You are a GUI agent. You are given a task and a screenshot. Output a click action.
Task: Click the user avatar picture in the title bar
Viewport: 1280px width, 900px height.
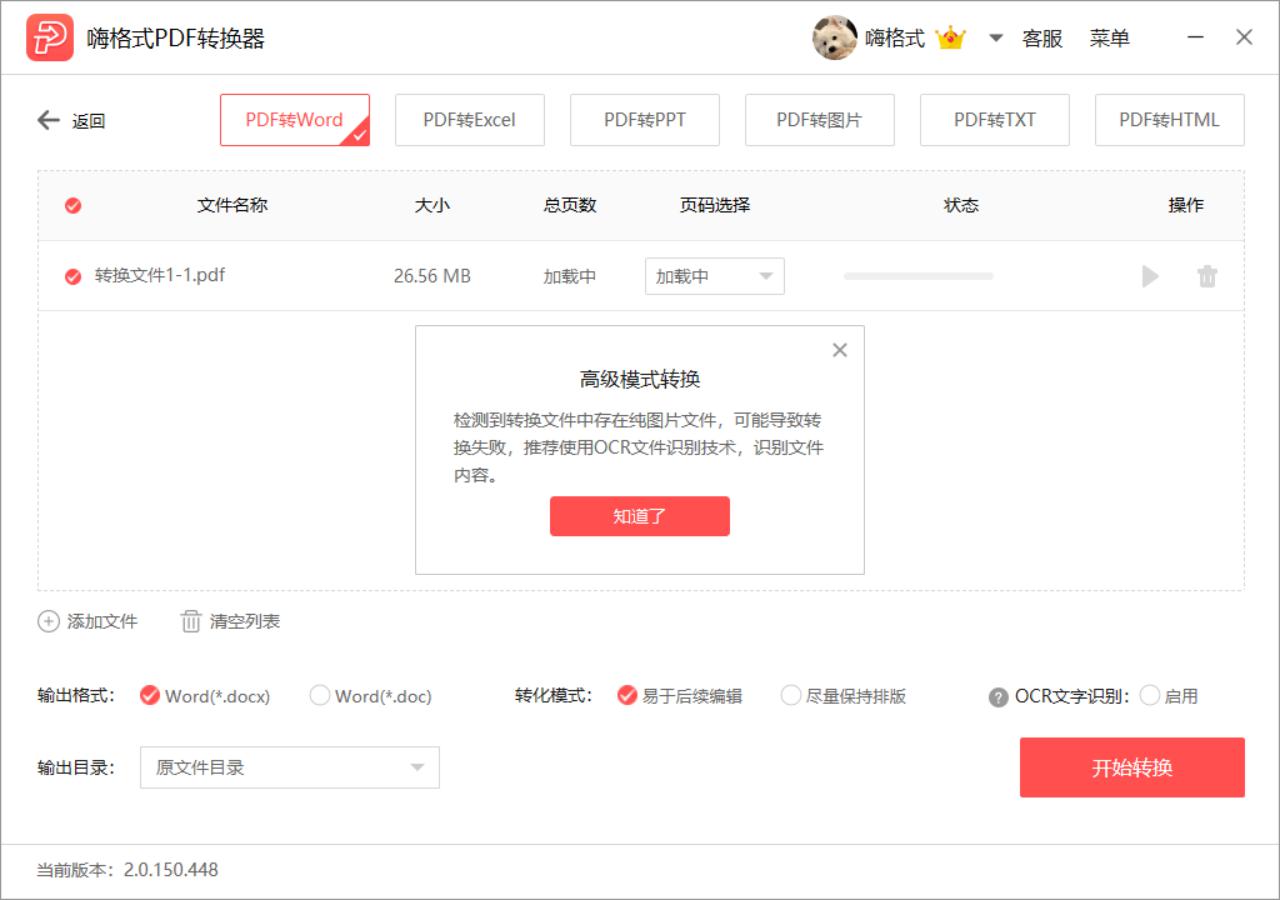[834, 38]
